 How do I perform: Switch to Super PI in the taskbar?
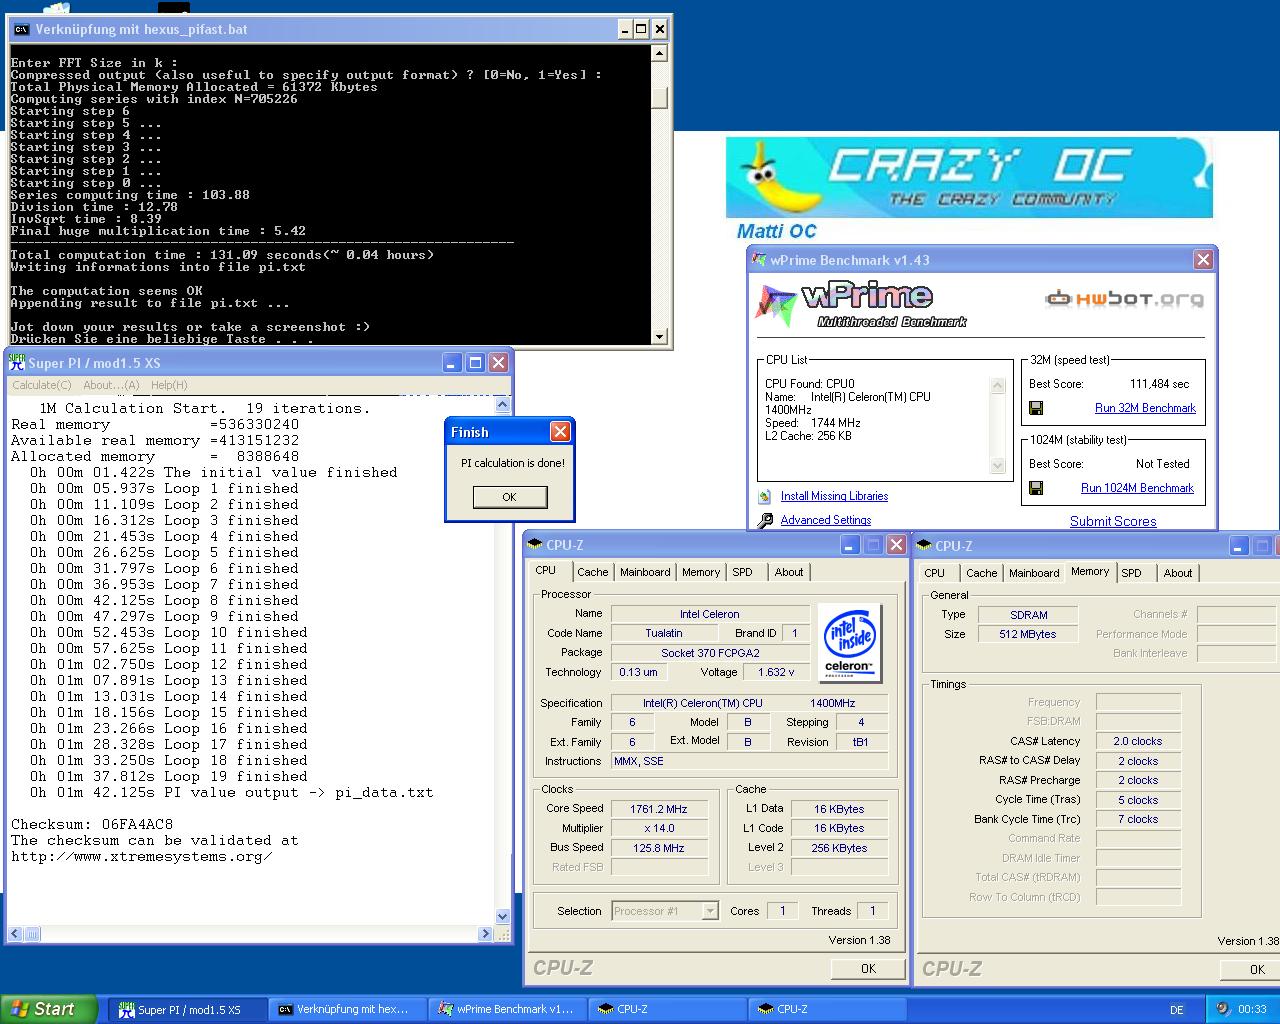coord(187,1010)
